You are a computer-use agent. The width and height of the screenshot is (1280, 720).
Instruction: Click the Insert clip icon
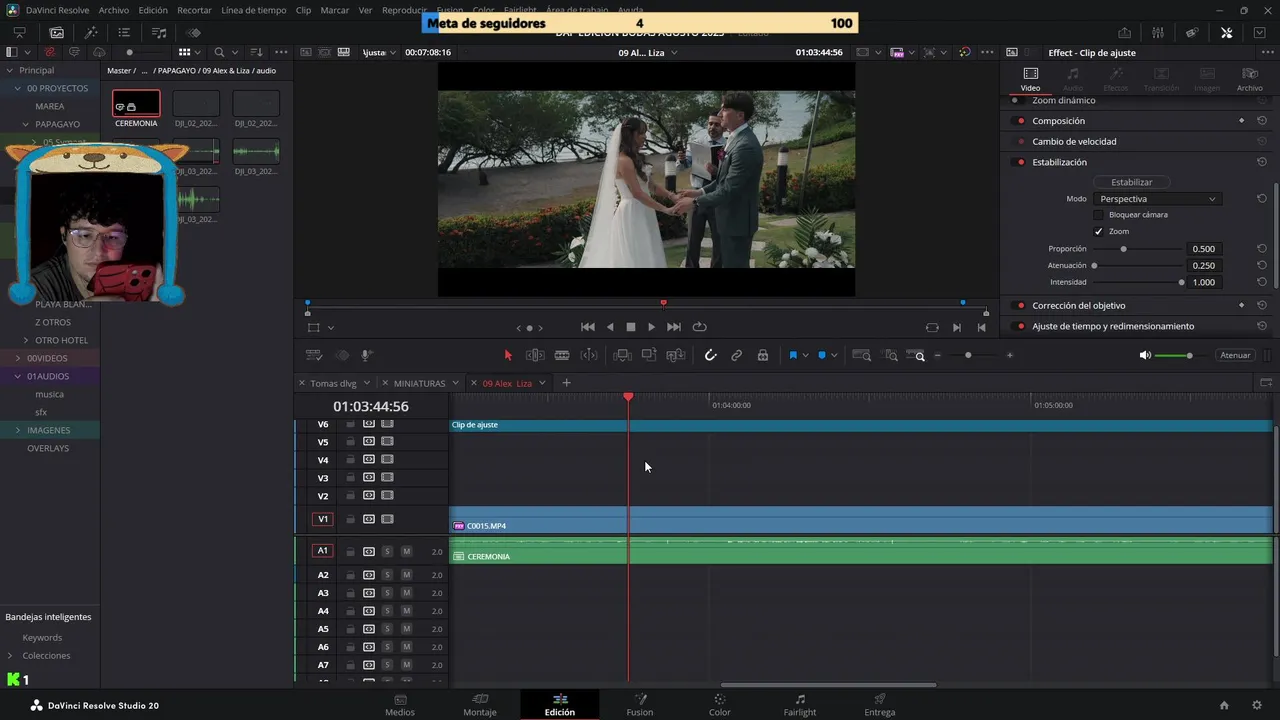622,355
